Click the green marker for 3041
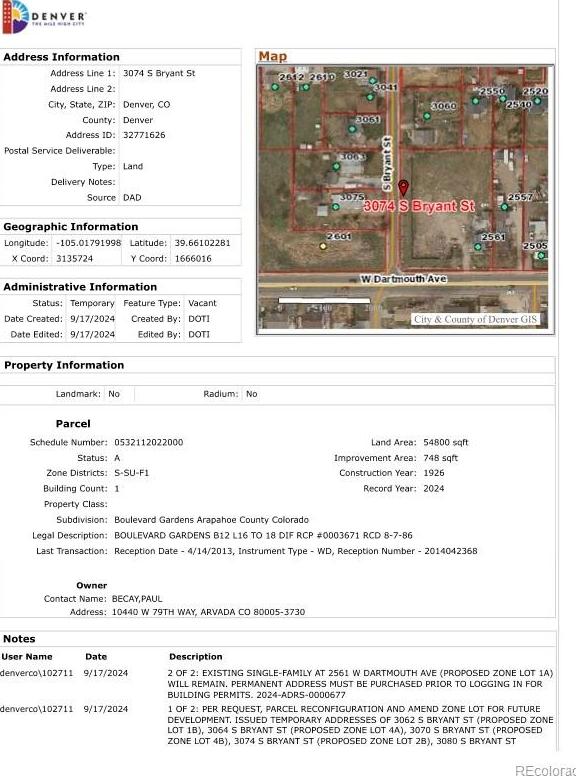 click(x=370, y=97)
